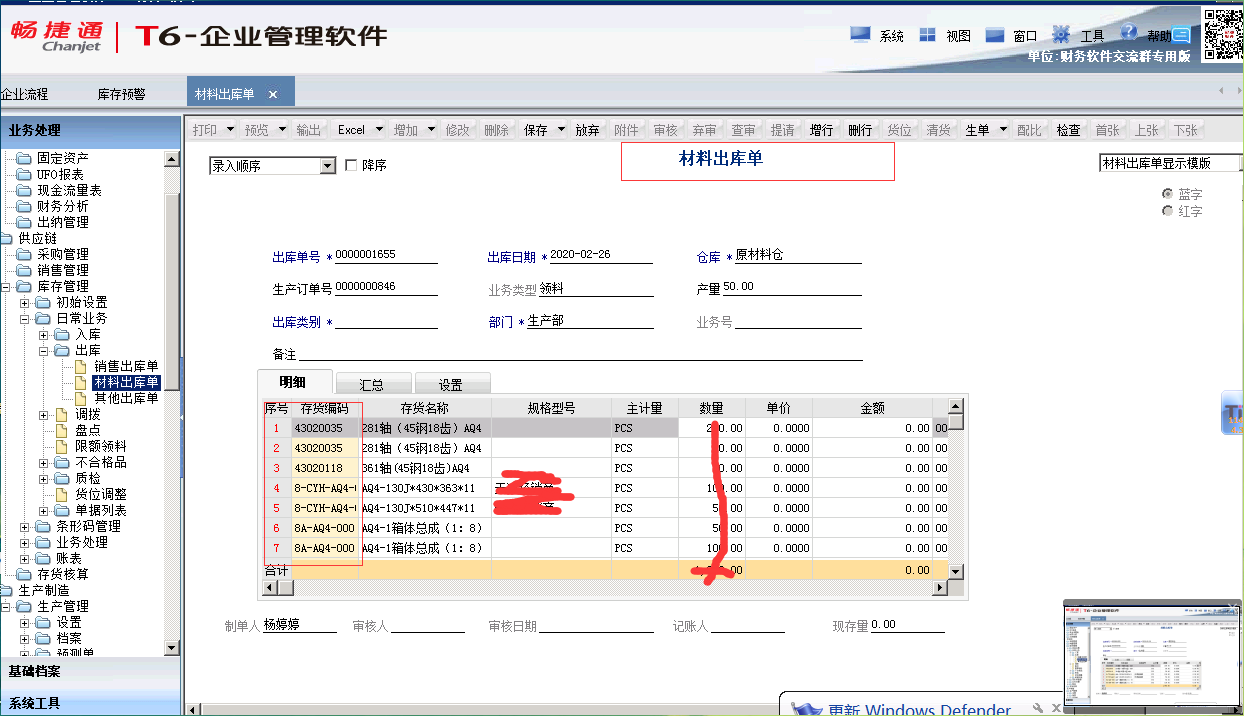The width and height of the screenshot is (1244, 716).
Task: Click the 窗口 window icon
Action: point(995,35)
